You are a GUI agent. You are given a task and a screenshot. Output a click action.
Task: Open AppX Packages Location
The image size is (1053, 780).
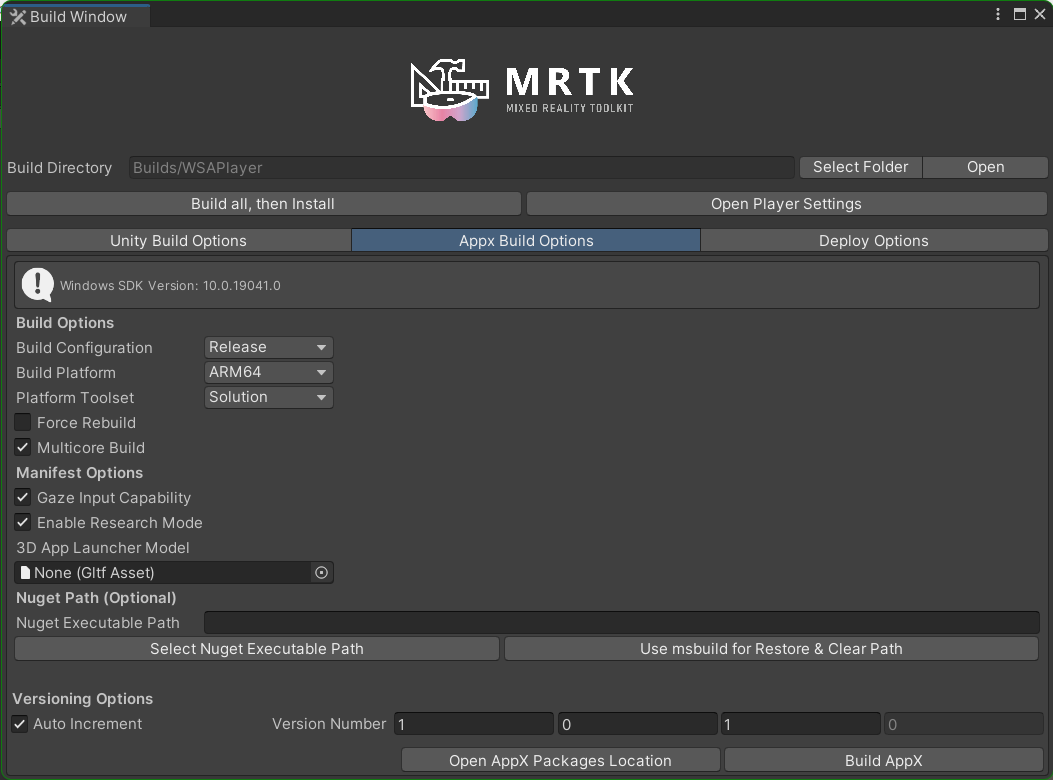click(x=560, y=761)
